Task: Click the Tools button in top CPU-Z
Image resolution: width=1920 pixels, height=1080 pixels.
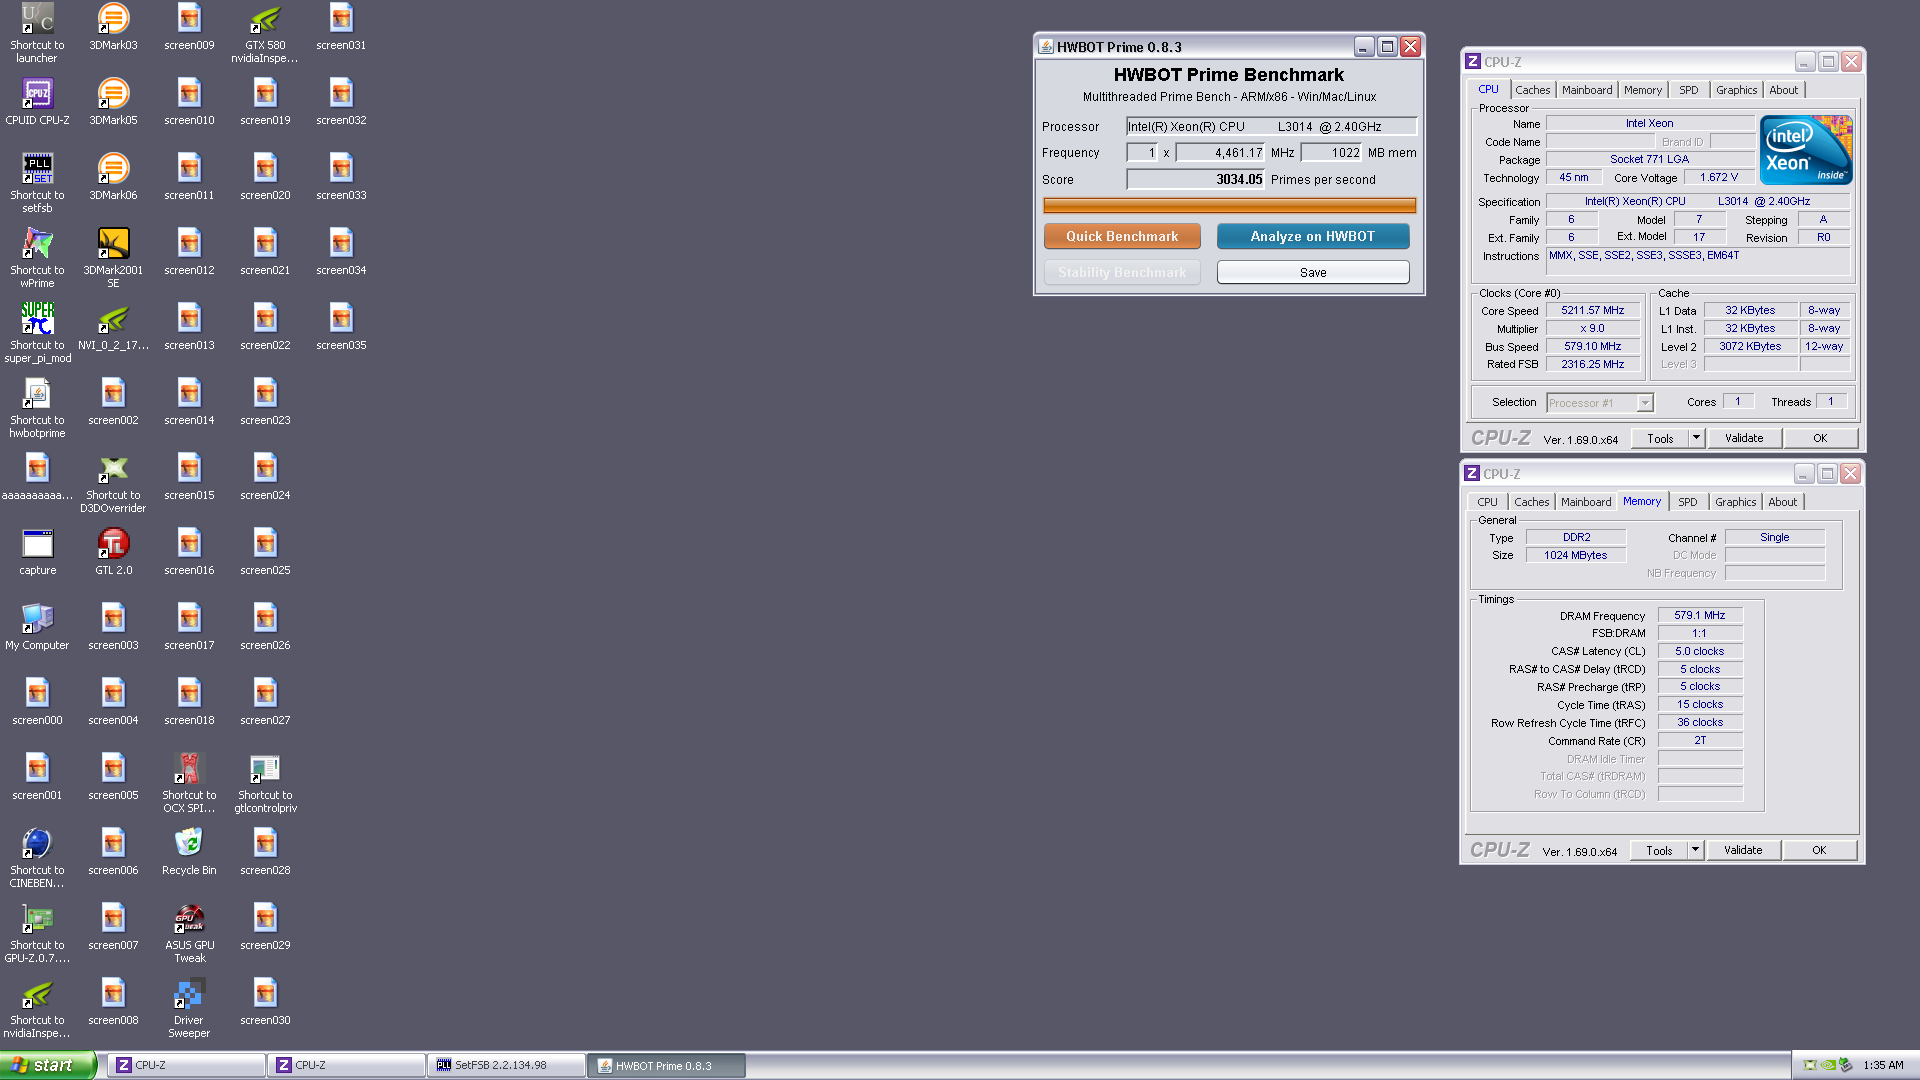Action: pyautogui.click(x=1660, y=438)
